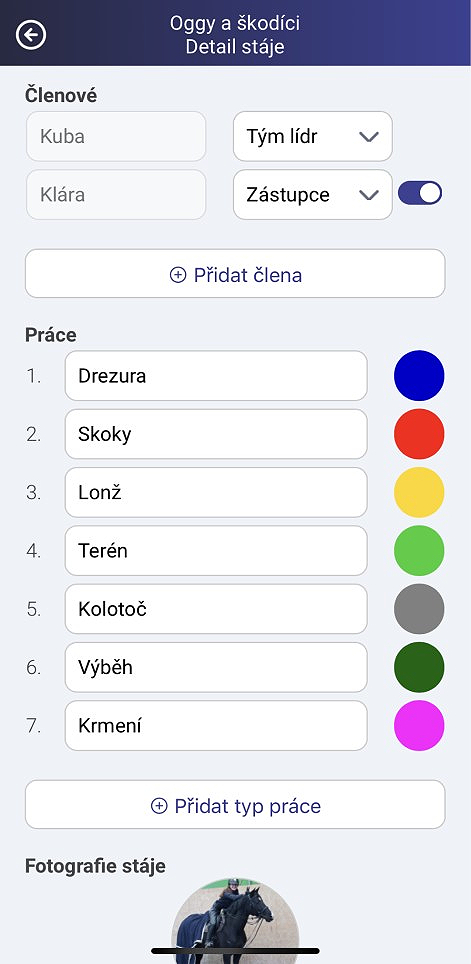The height and width of the screenshot is (964, 471).
Task: Select the blue color swatch for Drezura
Action: 419,376
